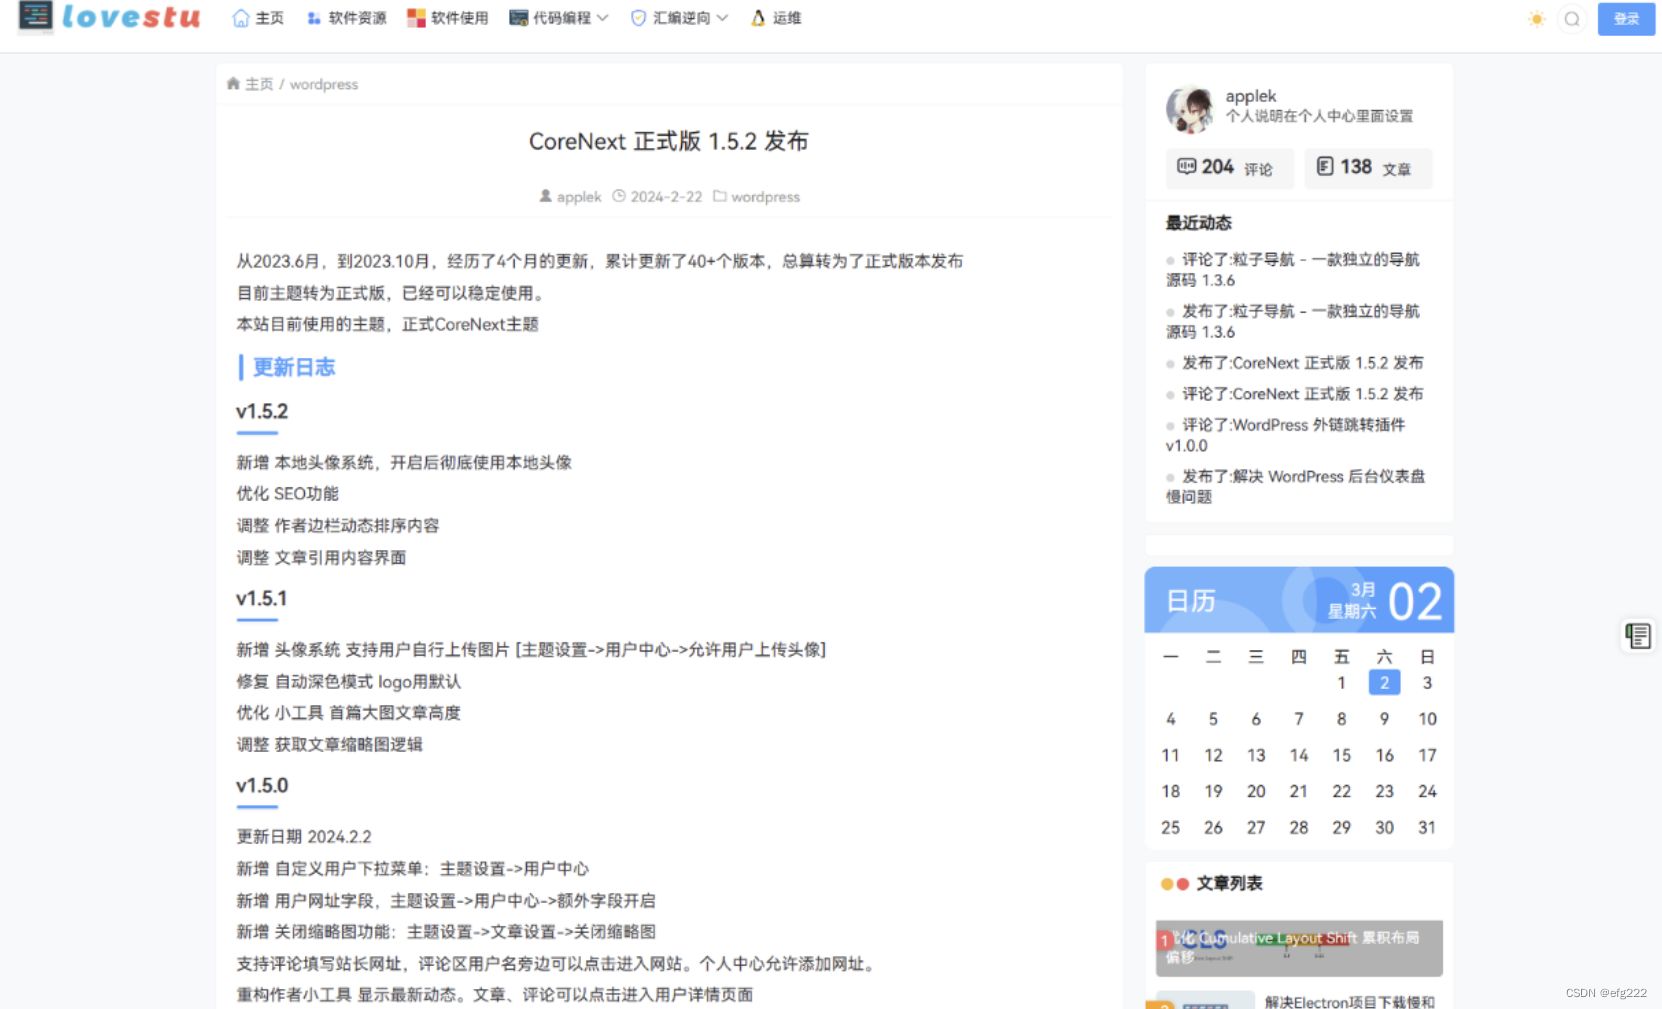Toggle light/dark mode with the sun icon
Viewport: 1662px width, 1009px height.
pyautogui.click(x=1536, y=18)
